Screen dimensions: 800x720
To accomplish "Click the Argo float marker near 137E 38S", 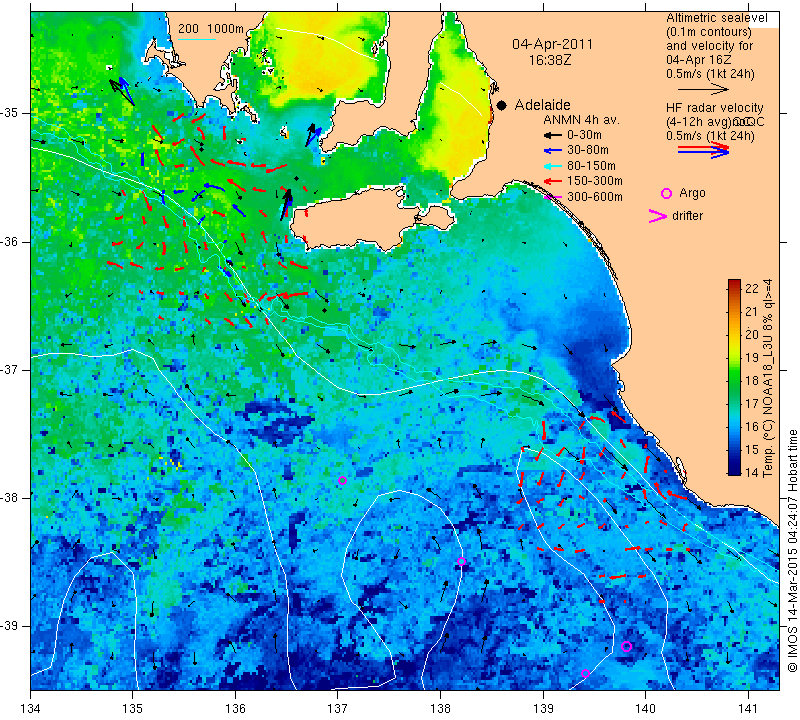I will coord(342,480).
